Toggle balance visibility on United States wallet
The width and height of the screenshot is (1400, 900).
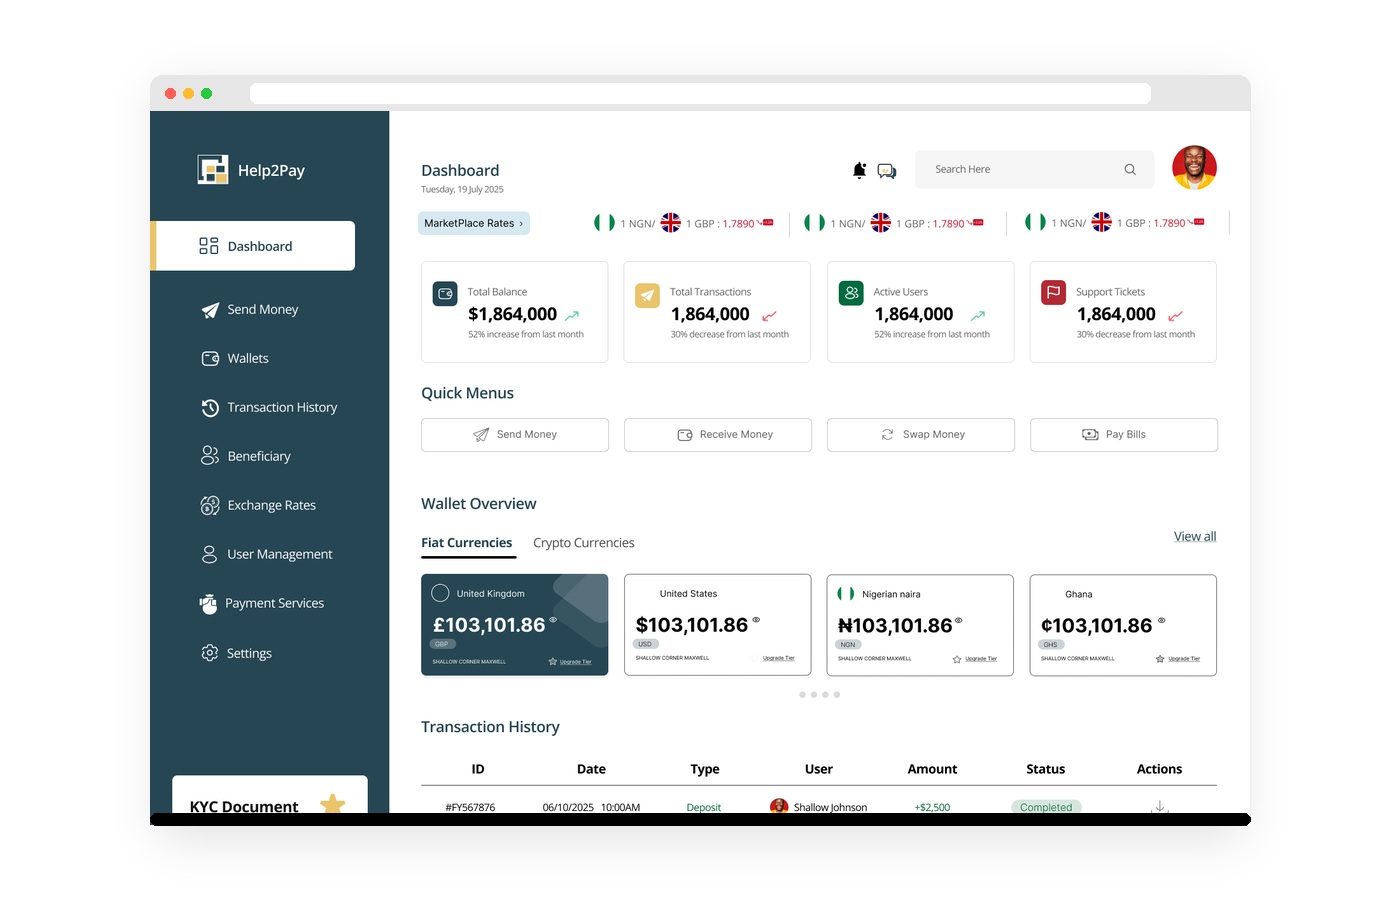[756, 620]
